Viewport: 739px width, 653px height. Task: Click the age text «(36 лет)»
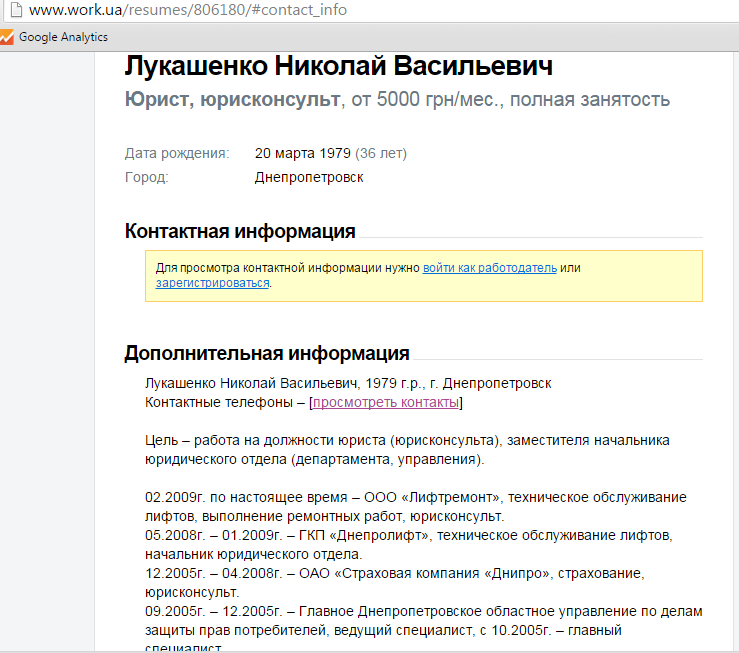(381, 153)
